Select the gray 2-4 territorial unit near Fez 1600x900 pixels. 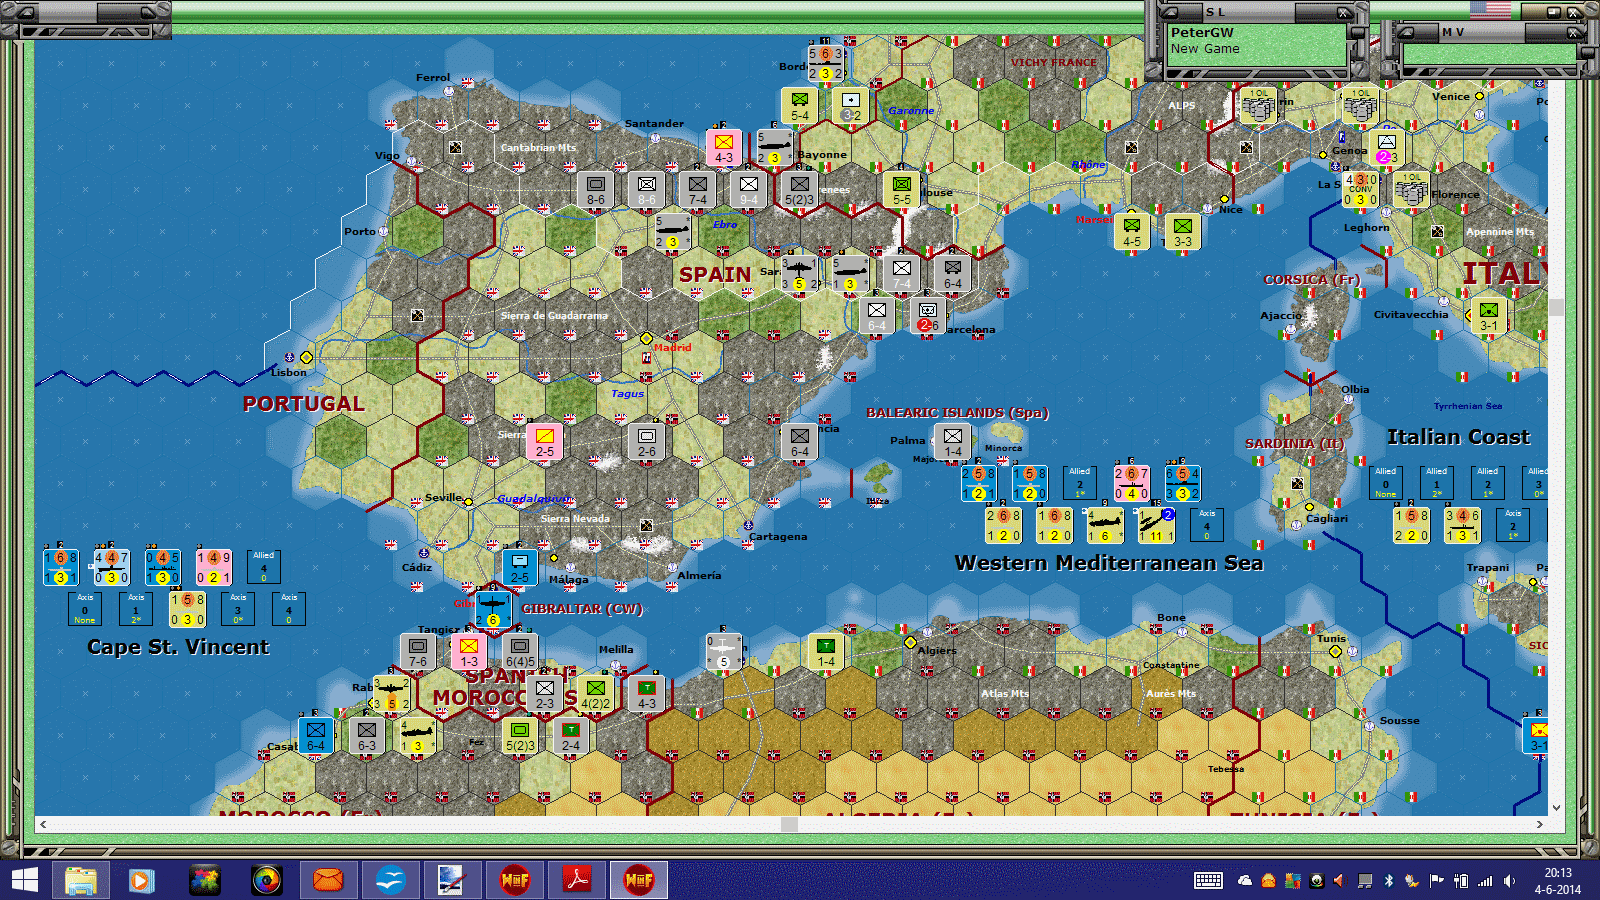[x=571, y=736]
